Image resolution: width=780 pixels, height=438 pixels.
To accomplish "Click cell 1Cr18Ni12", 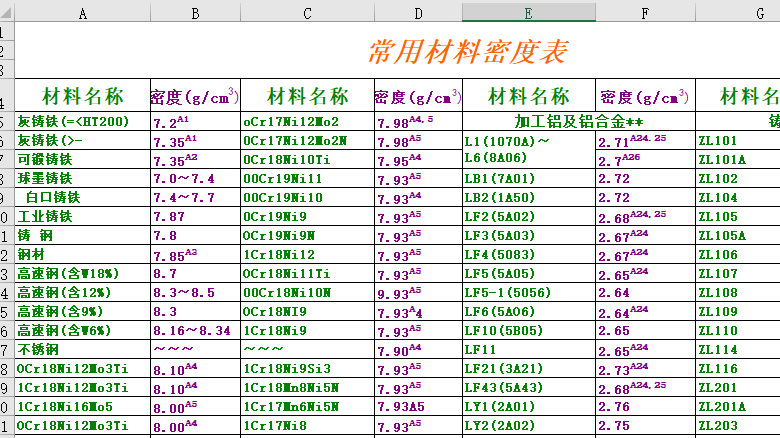I will pos(307,254).
